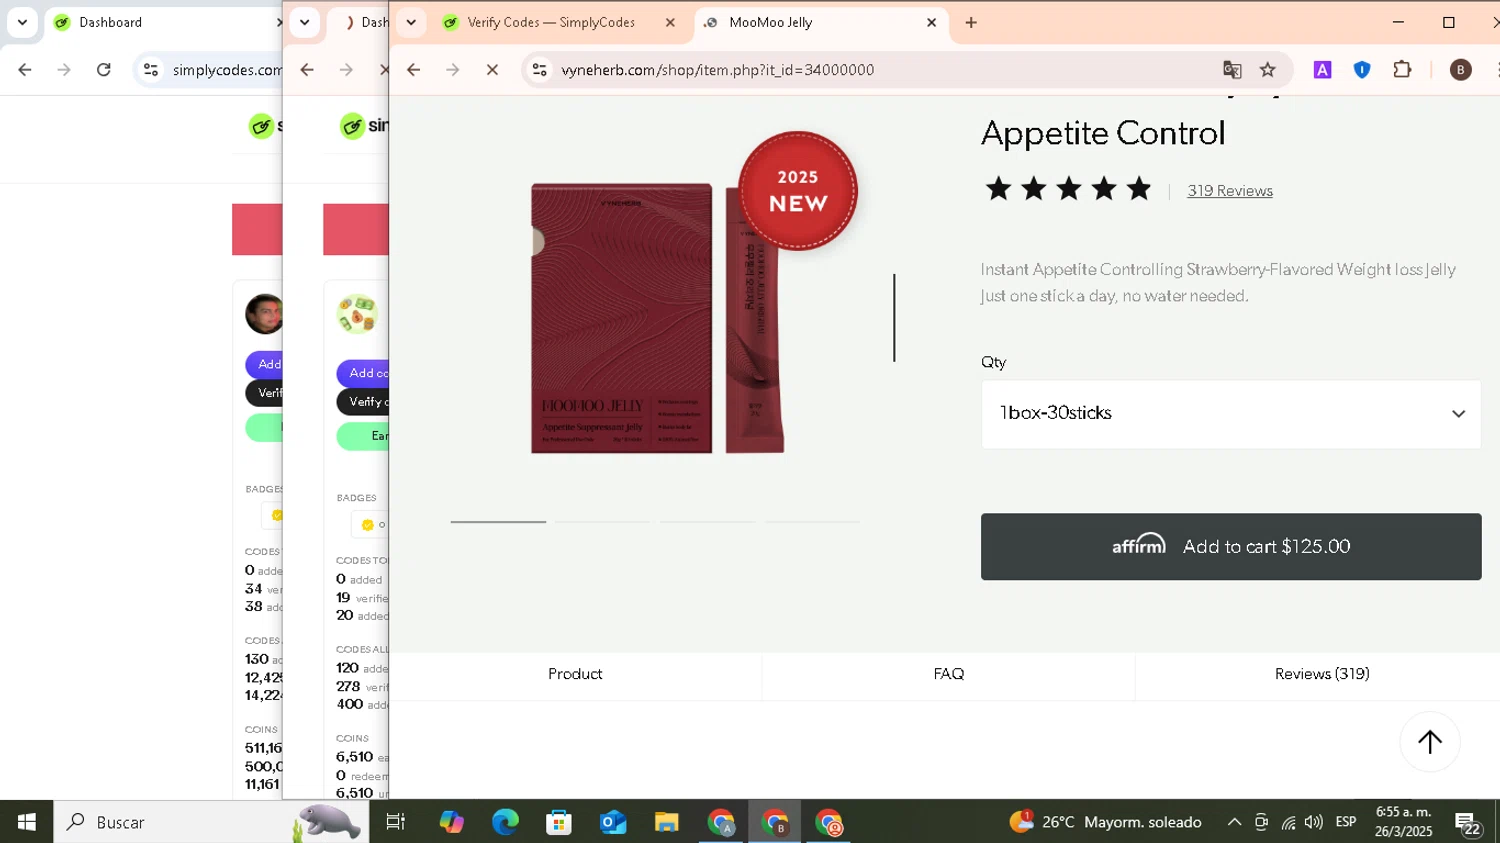Click SimplyCodes logo in leftmost Dashboard window

(x=265, y=126)
